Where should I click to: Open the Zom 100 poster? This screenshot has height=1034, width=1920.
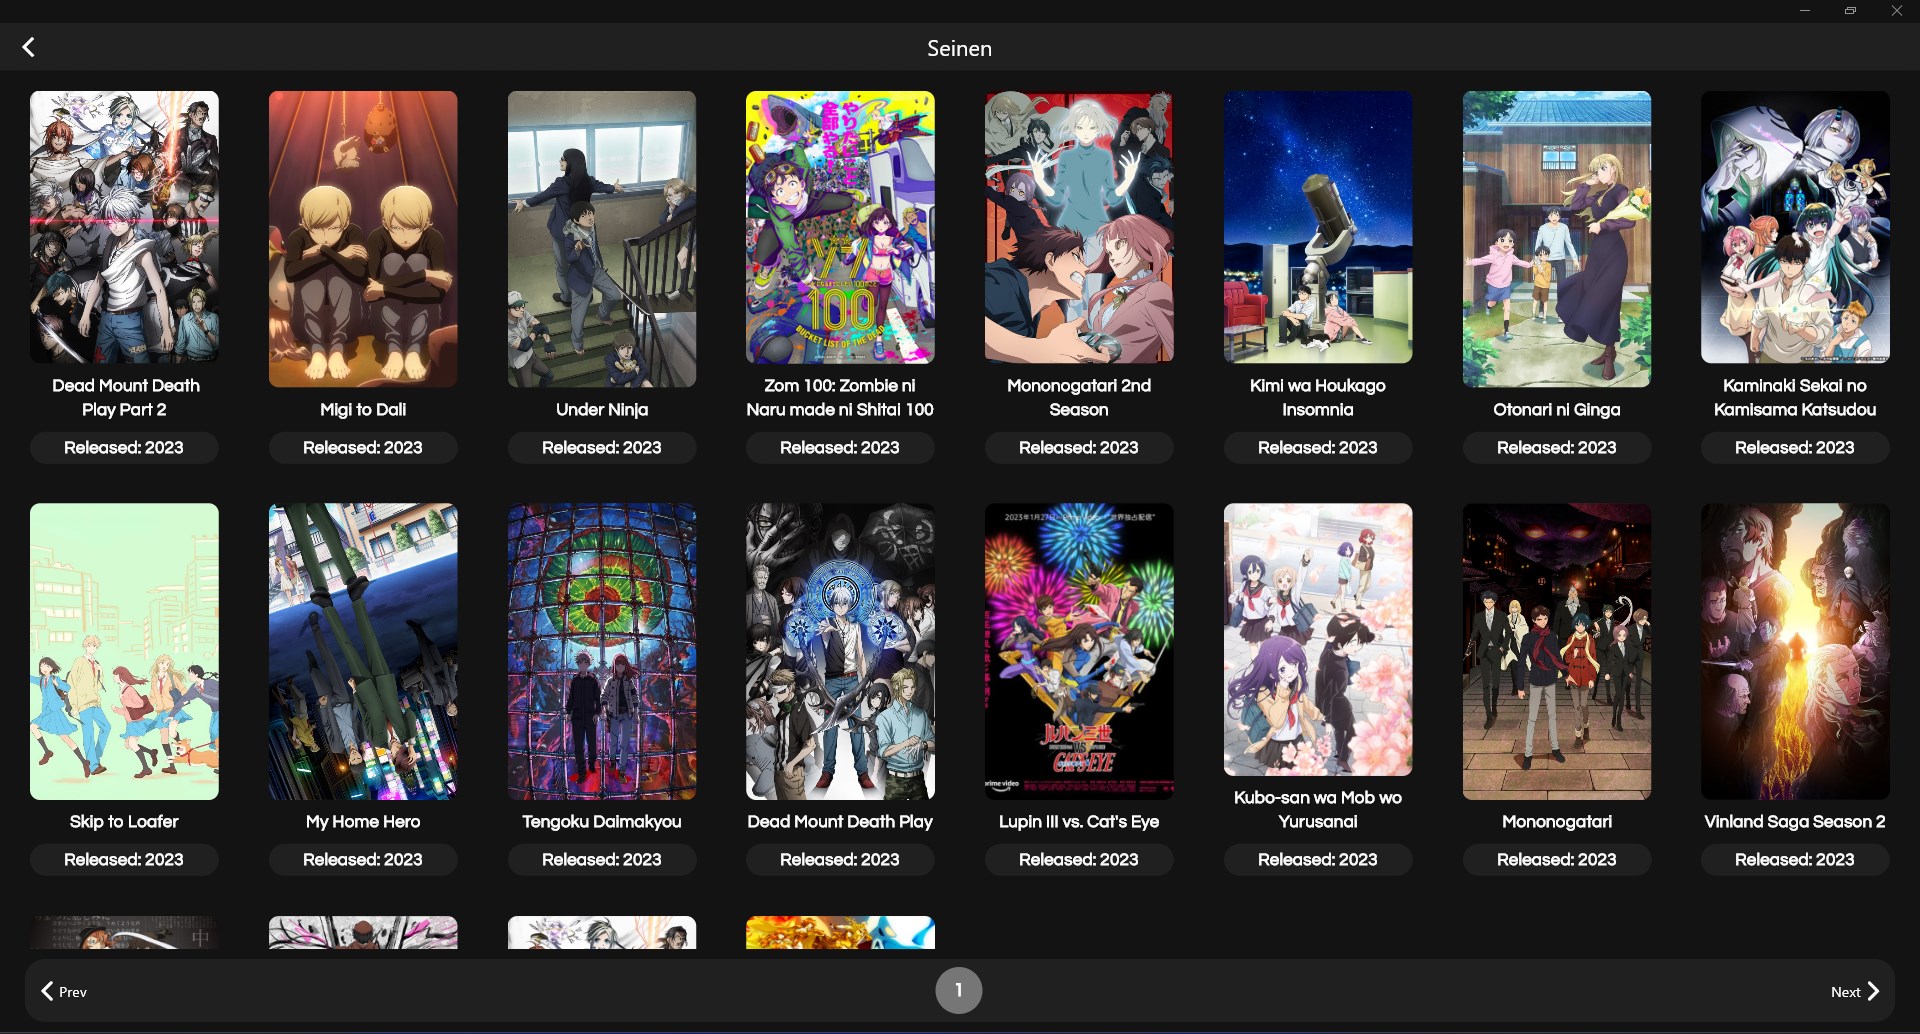(x=840, y=227)
